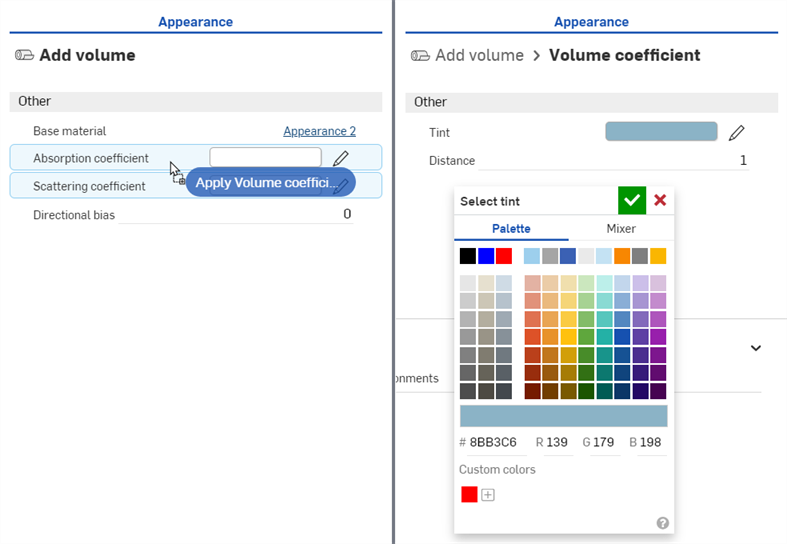Screen dimensions: 787x544
Task: Edit Directional bias value field
Action: point(236,214)
